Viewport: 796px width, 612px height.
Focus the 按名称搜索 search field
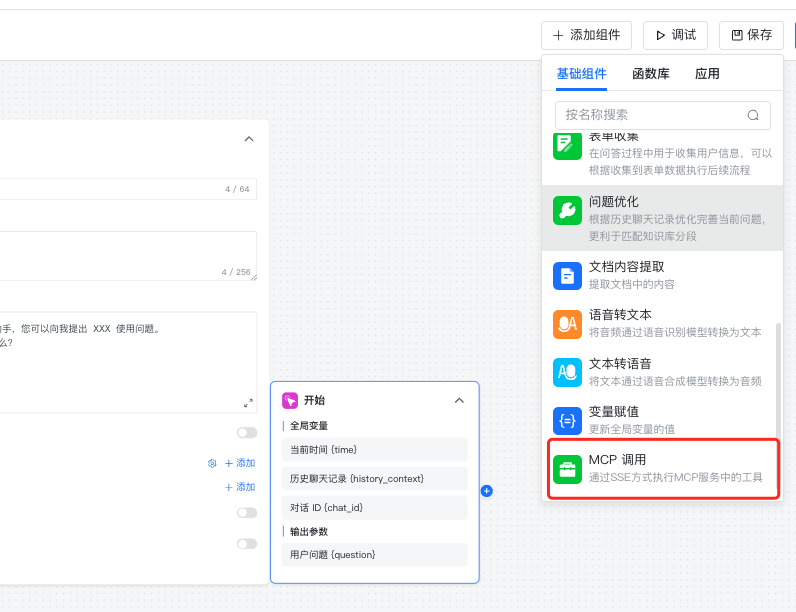pyautogui.click(x=650, y=115)
